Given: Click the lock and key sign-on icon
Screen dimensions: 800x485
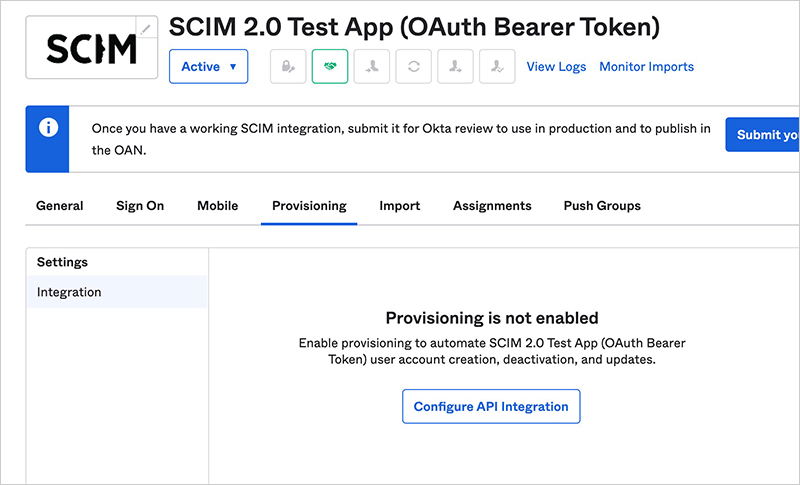Looking at the screenshot, I should click(288, 67).
